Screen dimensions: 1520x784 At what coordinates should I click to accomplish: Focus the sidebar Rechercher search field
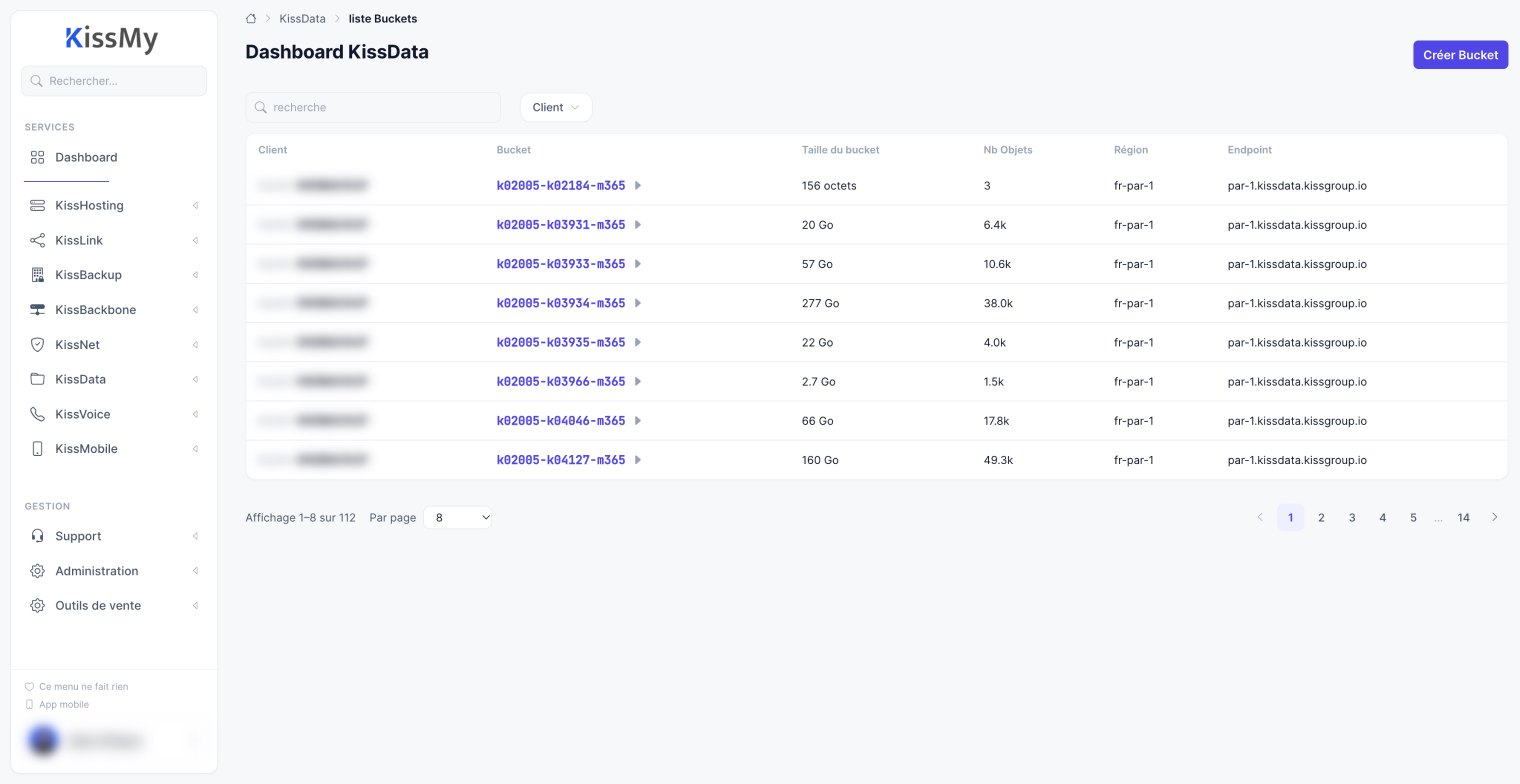[x=114, y=81]
